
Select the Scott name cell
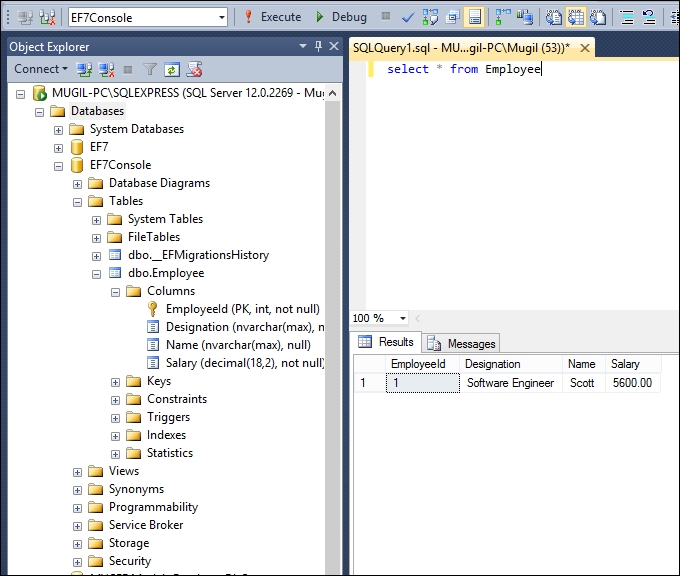[x=584, y=383]
